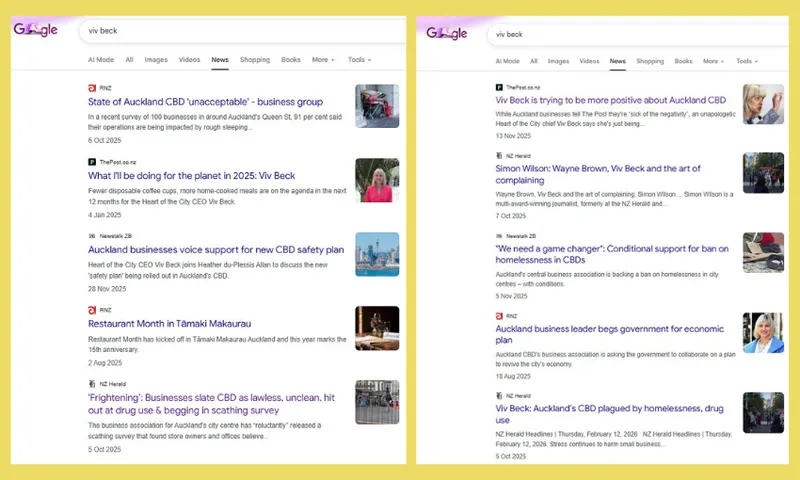
Task: Click the '5 Nov 2025' date text
Action: tap(512, 296)
